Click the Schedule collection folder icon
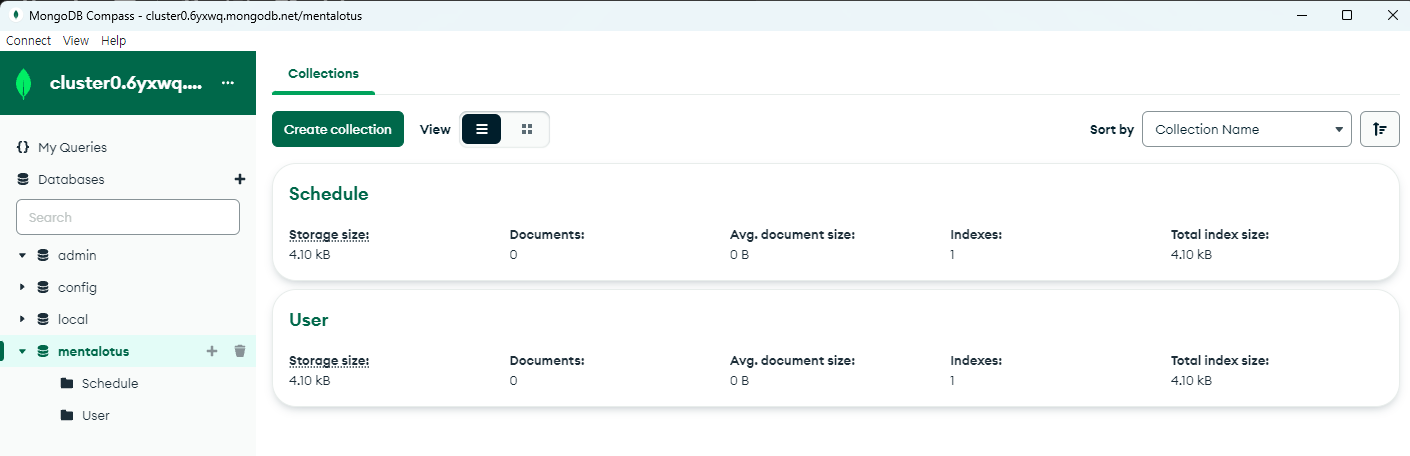 click(67, 383)
